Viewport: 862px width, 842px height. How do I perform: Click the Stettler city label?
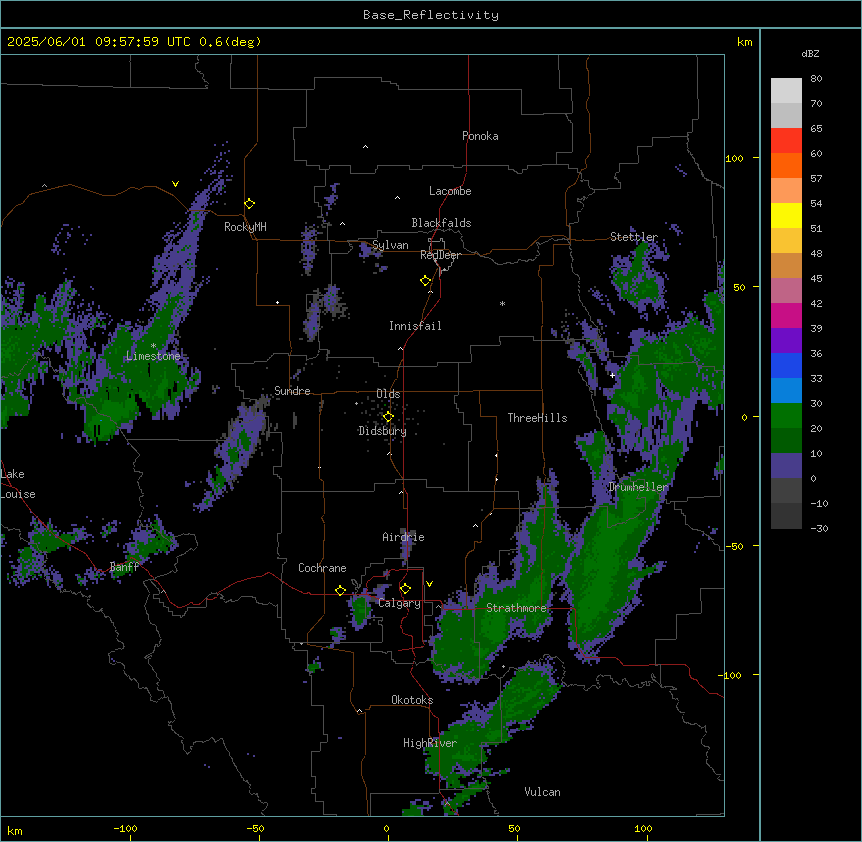tap(634, 237)
